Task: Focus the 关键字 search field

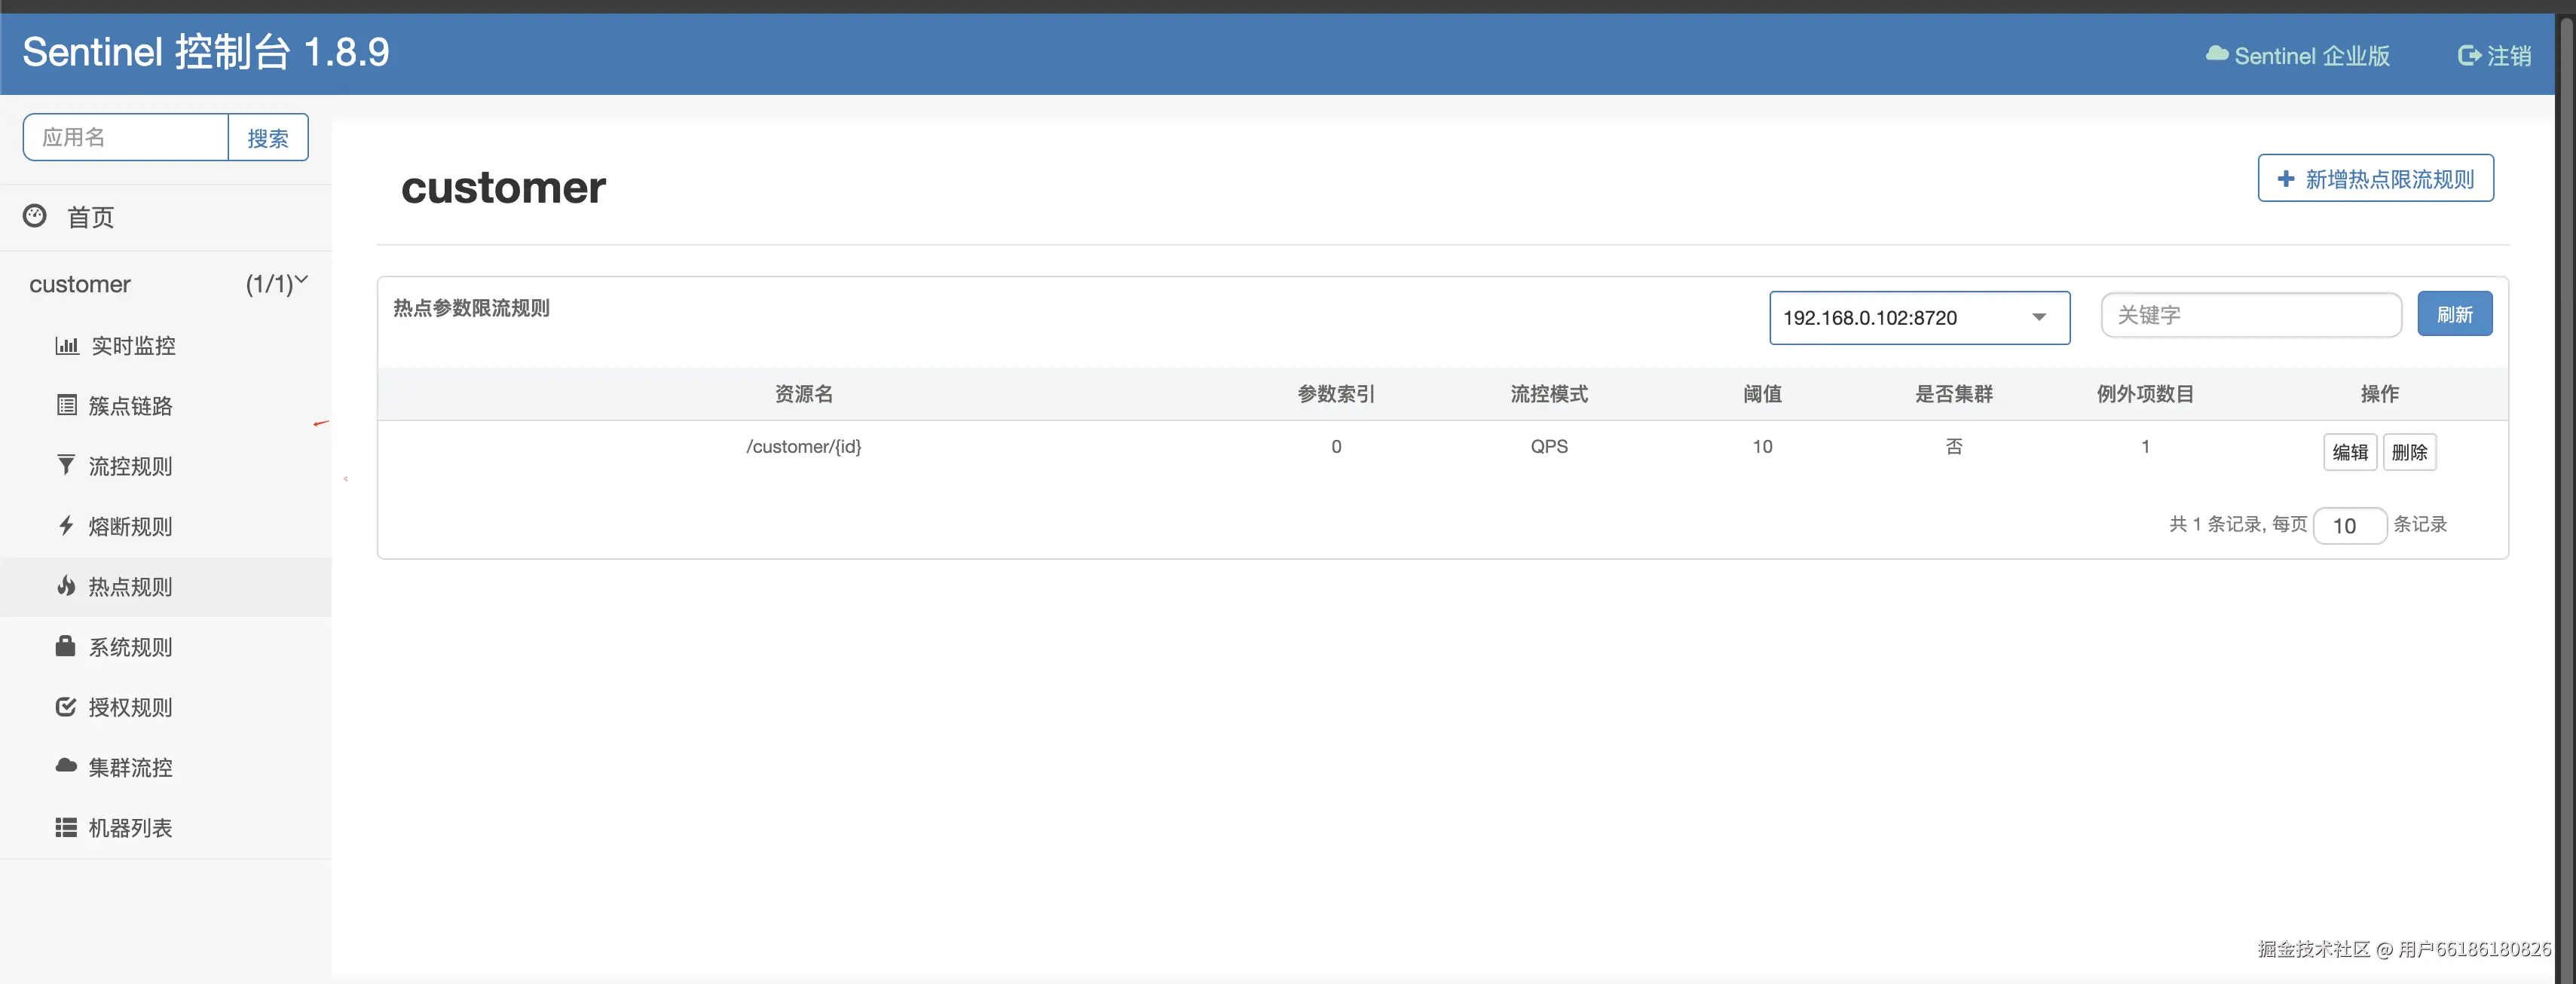Action: [2250, 316]
